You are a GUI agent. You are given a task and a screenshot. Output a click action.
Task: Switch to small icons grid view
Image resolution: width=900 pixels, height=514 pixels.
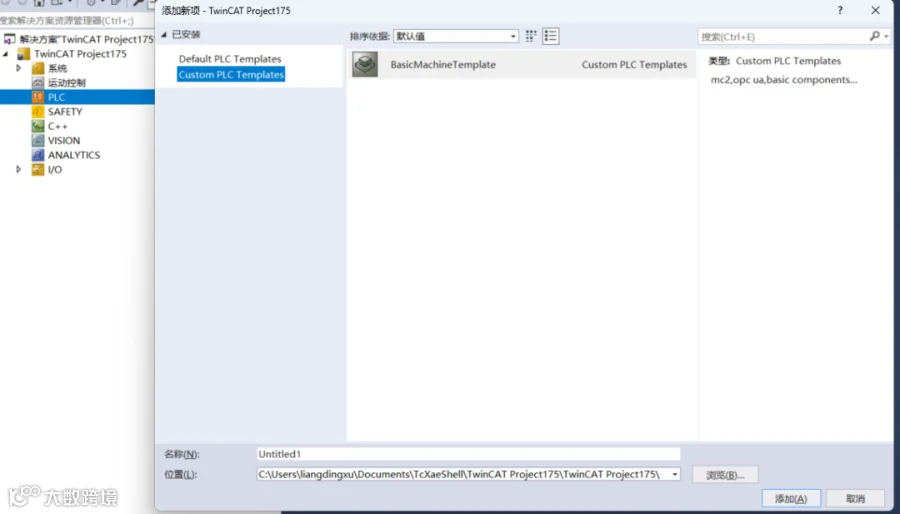click(x=531, y=36)
